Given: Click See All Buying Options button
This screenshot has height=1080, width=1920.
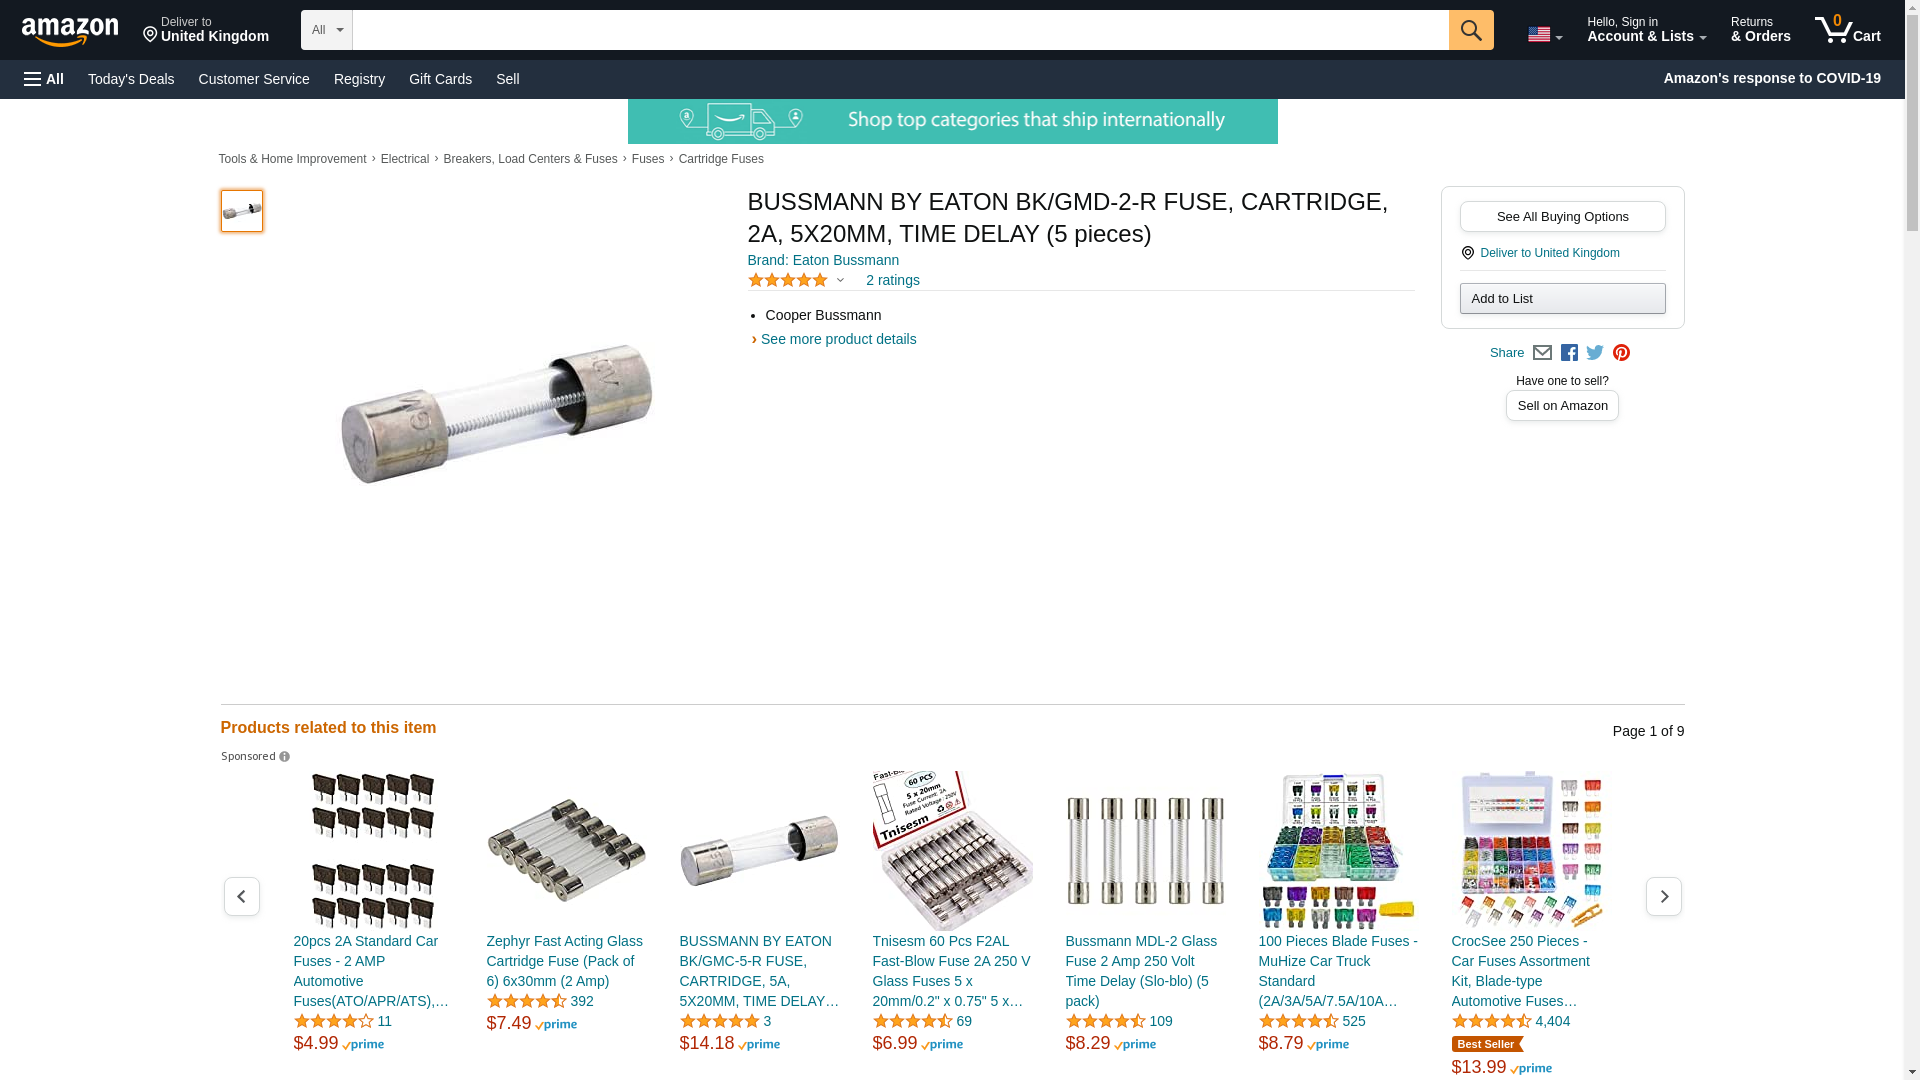Looking at the screenshot, I should [x=1562, y=216].
